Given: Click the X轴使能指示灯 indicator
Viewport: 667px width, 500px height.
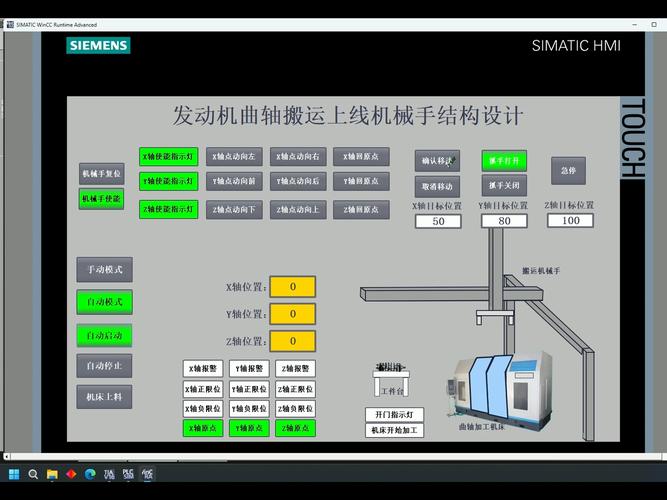Looking at the screenshot, I should [x=168, y=157].
